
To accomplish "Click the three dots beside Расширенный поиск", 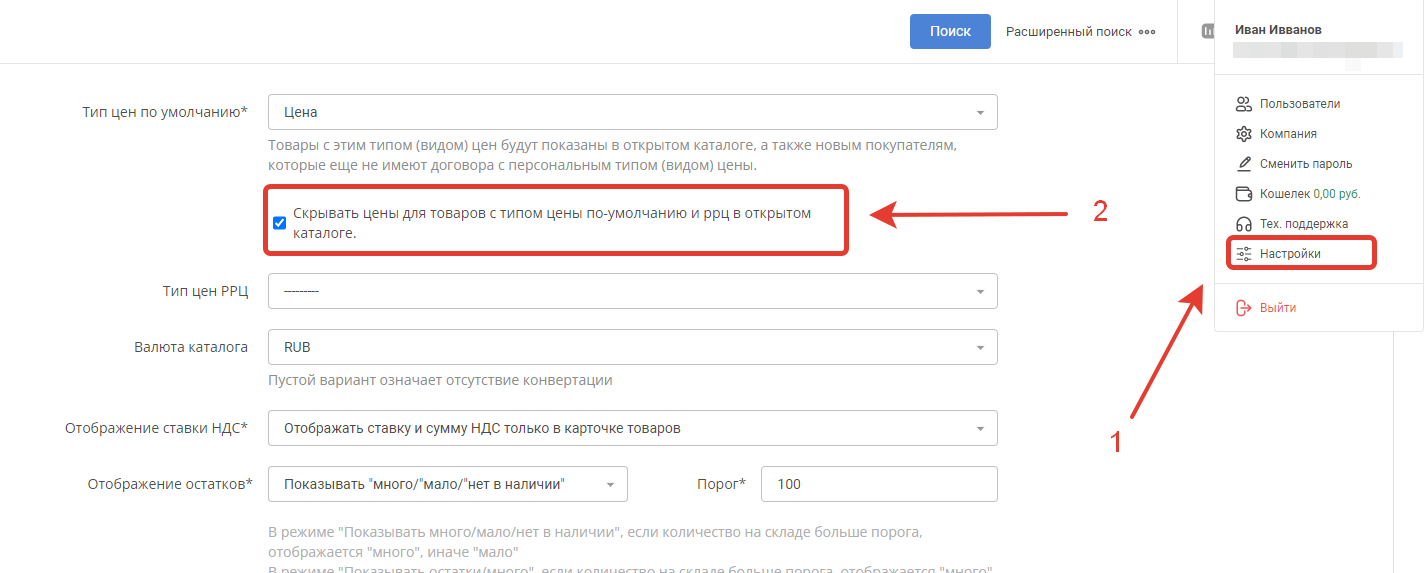I will point(1146,32).
